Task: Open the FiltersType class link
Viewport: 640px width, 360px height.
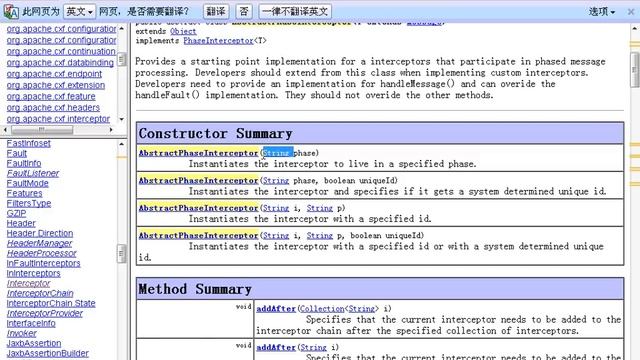Action: pos(29,203)
